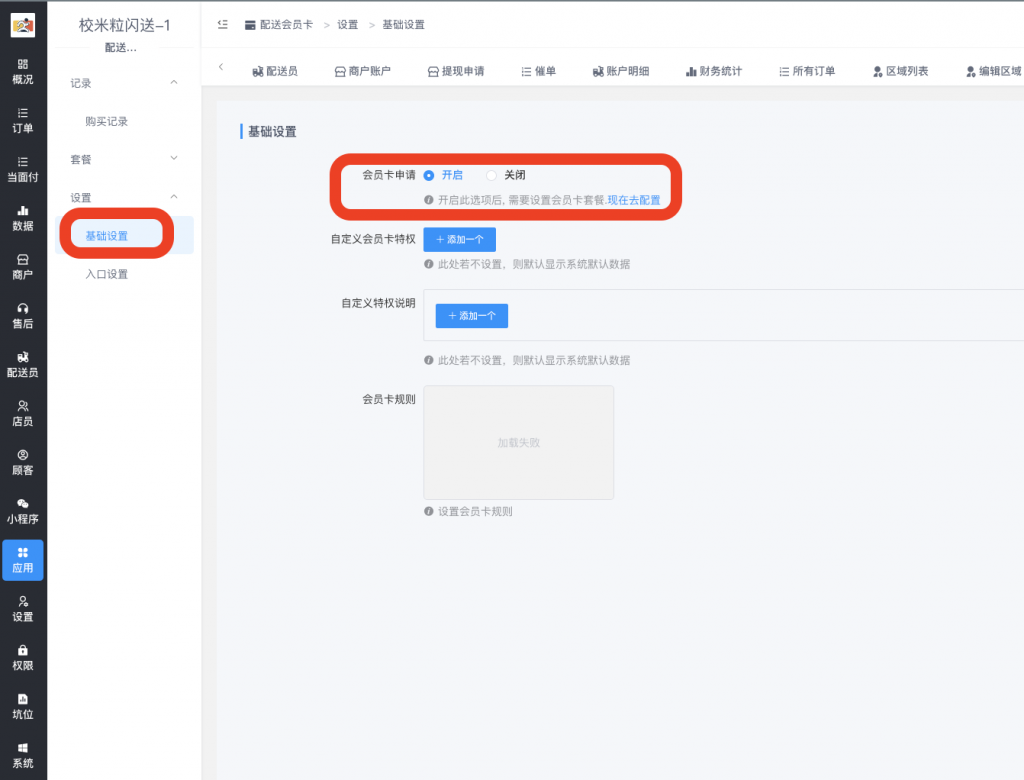Viewport: 1024px width, 780px height.
Task: Switch to the highlighted 应用 sidebar item
Action: (x=22, y=561)
